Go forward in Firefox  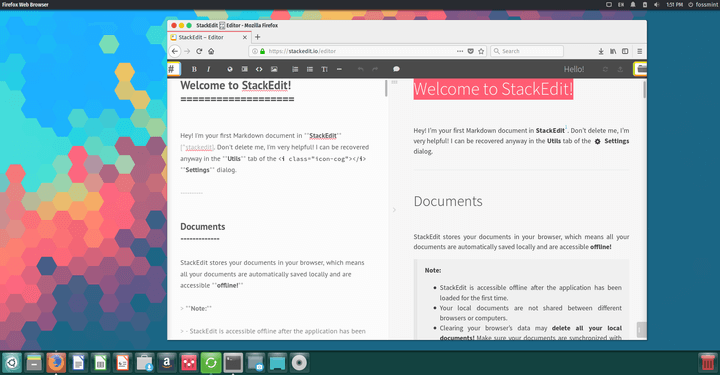(x=187, y=51)
